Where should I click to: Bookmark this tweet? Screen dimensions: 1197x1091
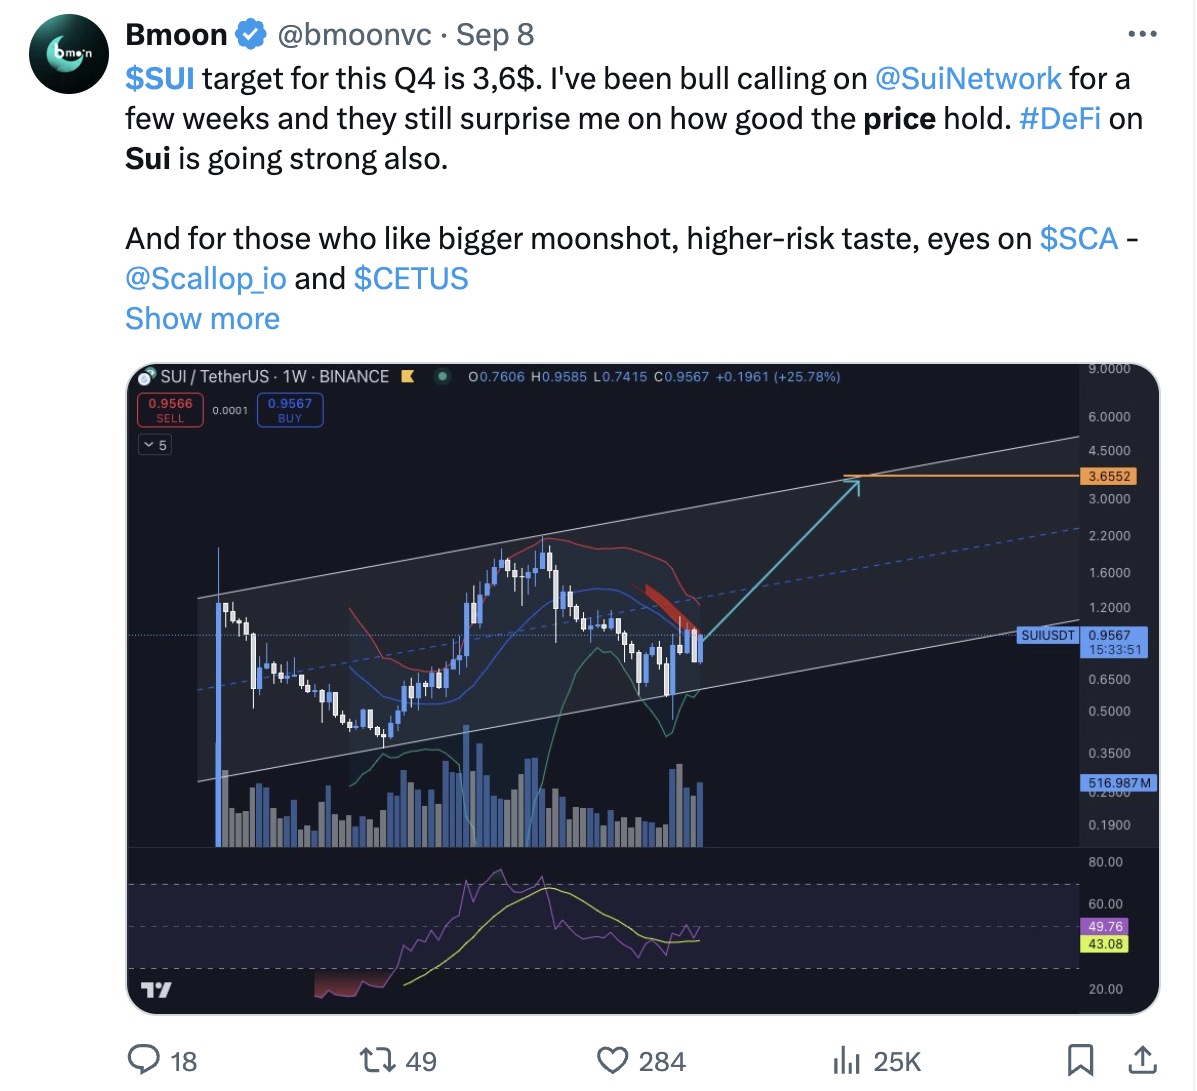[1080, 1059]
